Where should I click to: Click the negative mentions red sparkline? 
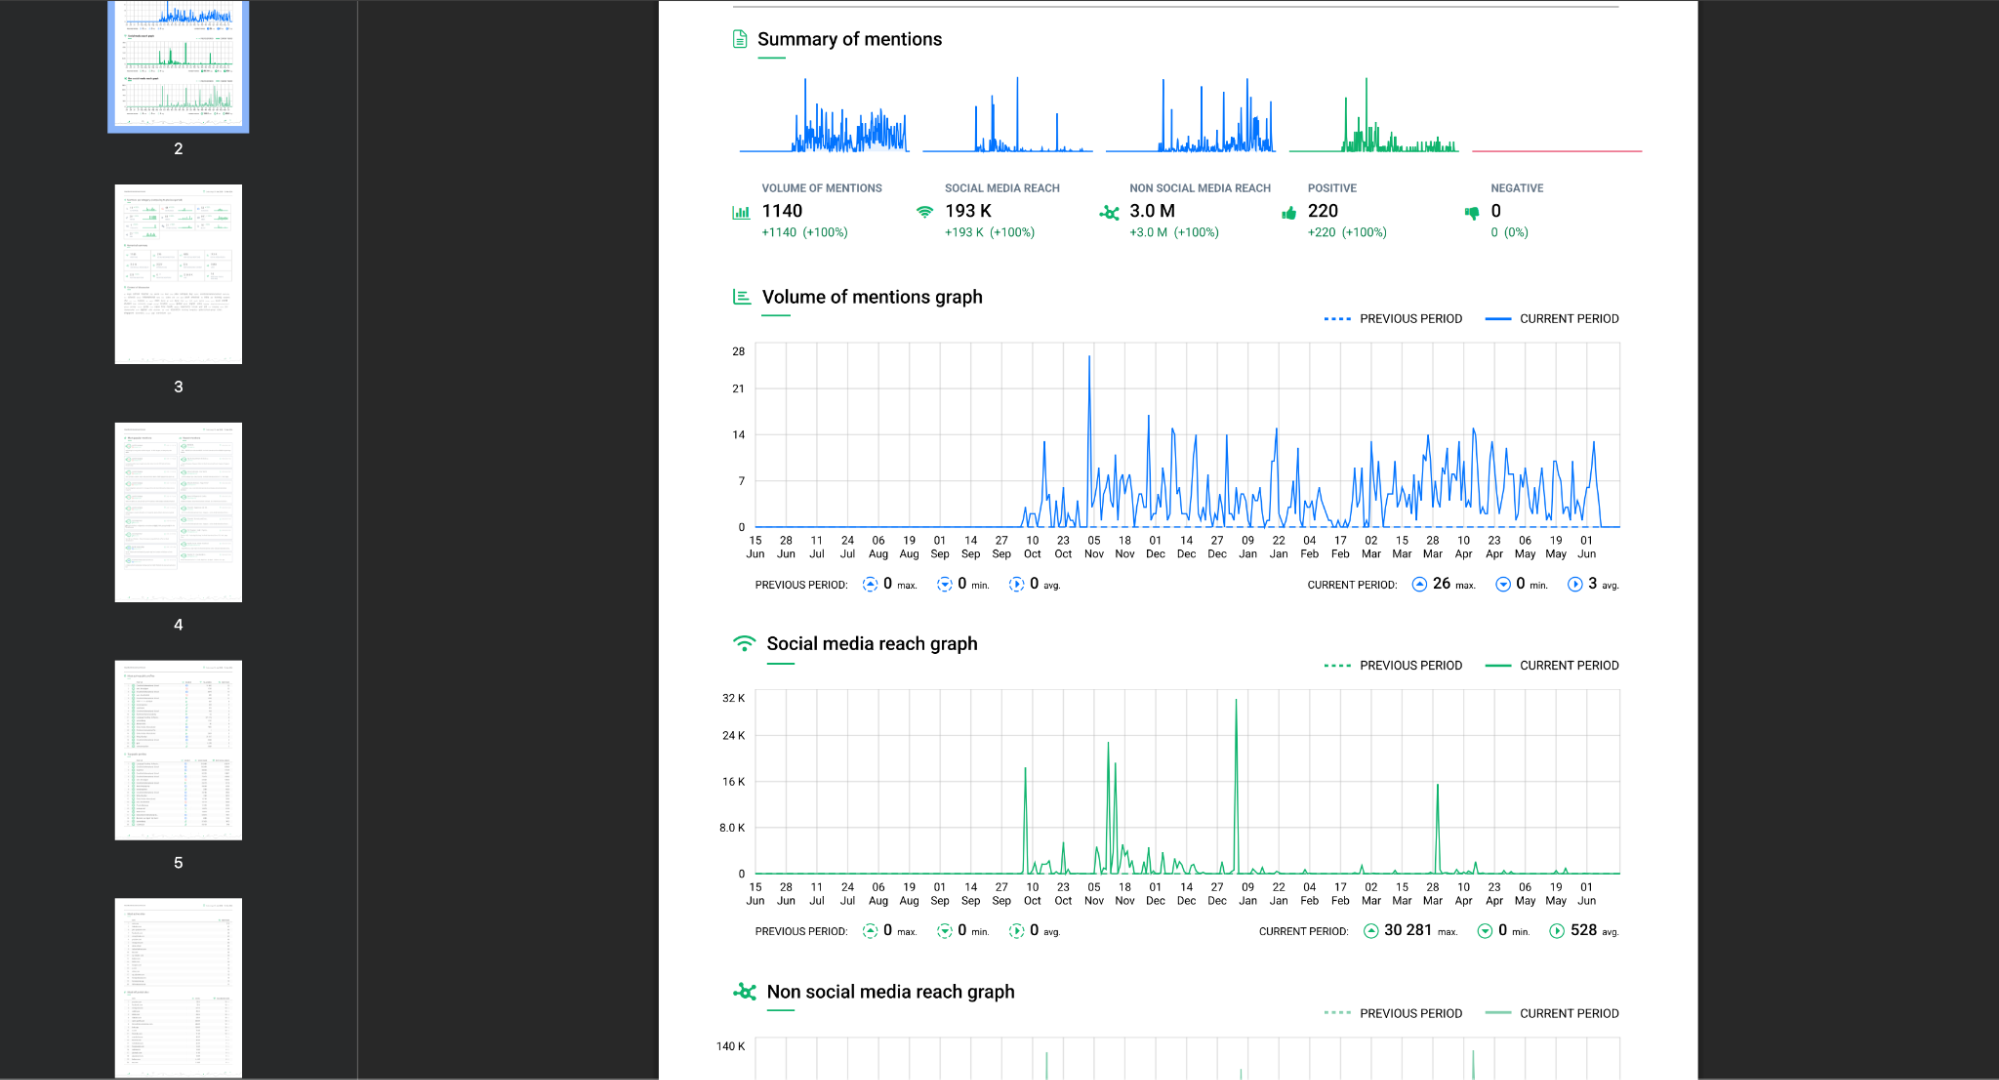(1557, 151)
